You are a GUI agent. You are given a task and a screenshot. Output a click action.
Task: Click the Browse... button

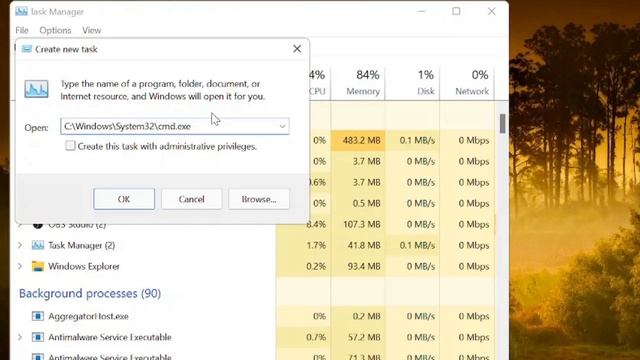coord(259,199)
